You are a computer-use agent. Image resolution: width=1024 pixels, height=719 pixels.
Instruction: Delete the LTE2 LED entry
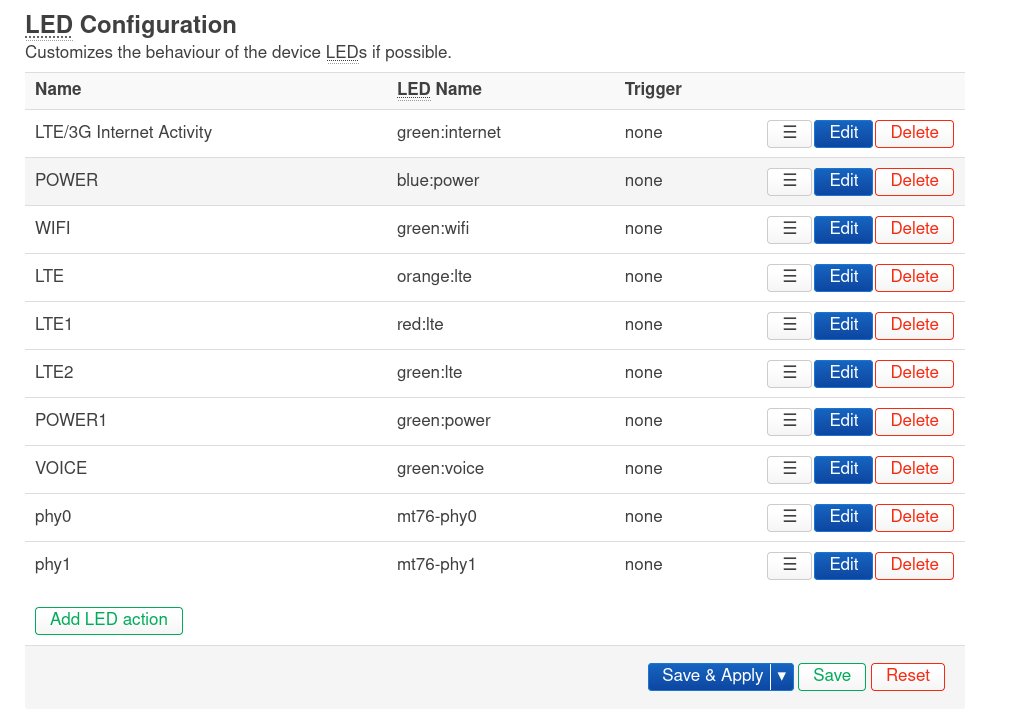tap(914, 373)
